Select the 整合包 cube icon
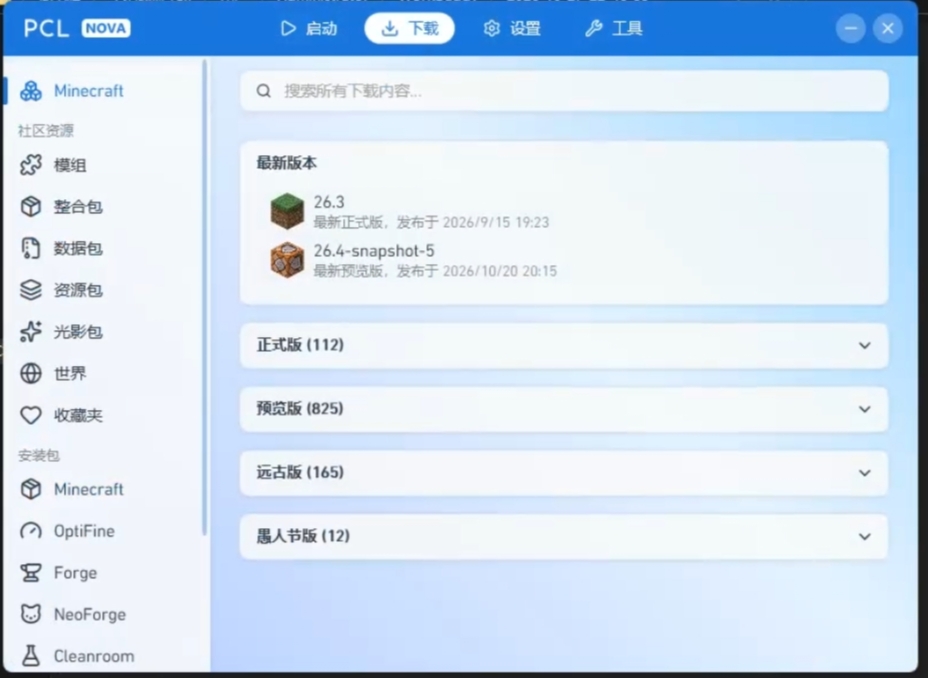This screenshot has height=678, width=928. coord(31,206)
